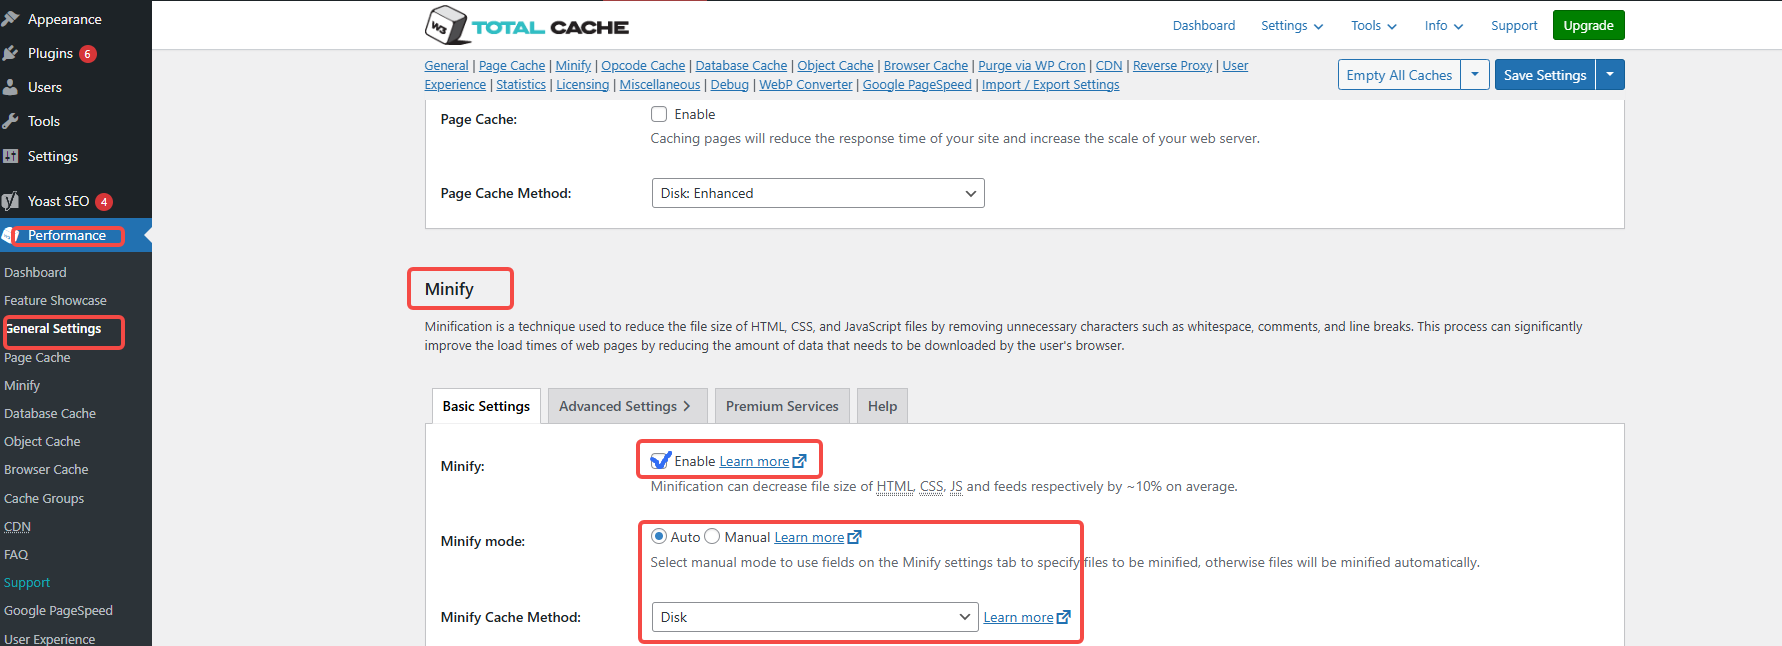This screenshot has width=1782, height=646.
Task: Open Object Cache in the sidebar submenu
Action: pyautogui.click(x=42, y=441)
